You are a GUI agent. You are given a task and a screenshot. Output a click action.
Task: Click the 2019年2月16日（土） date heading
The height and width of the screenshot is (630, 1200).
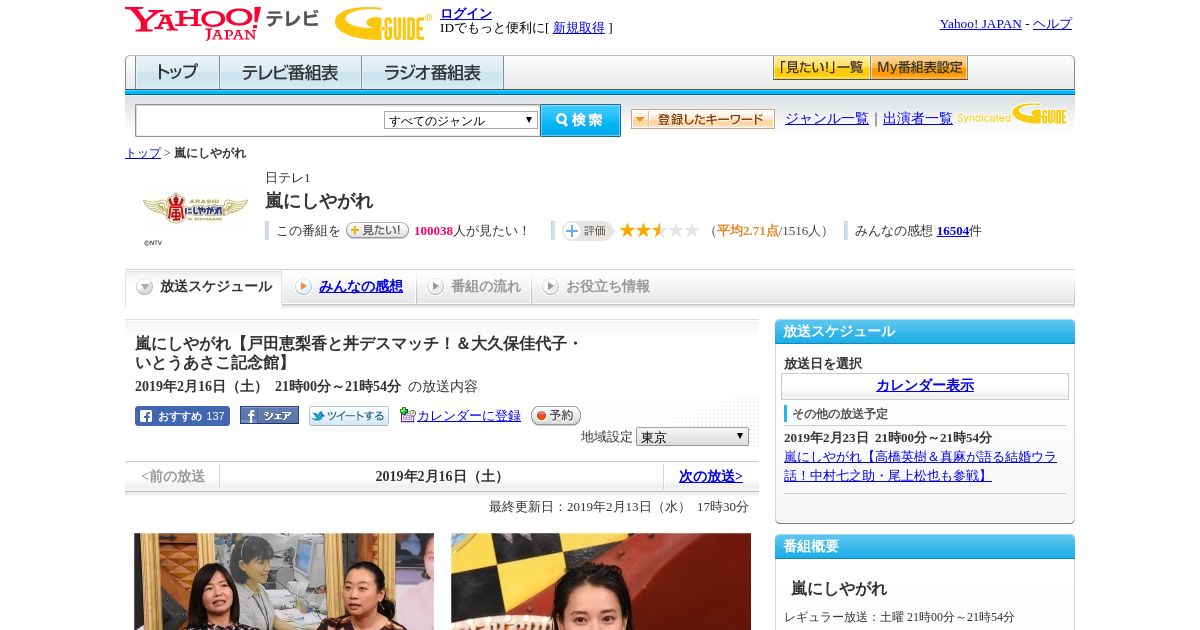pos(442,477)
